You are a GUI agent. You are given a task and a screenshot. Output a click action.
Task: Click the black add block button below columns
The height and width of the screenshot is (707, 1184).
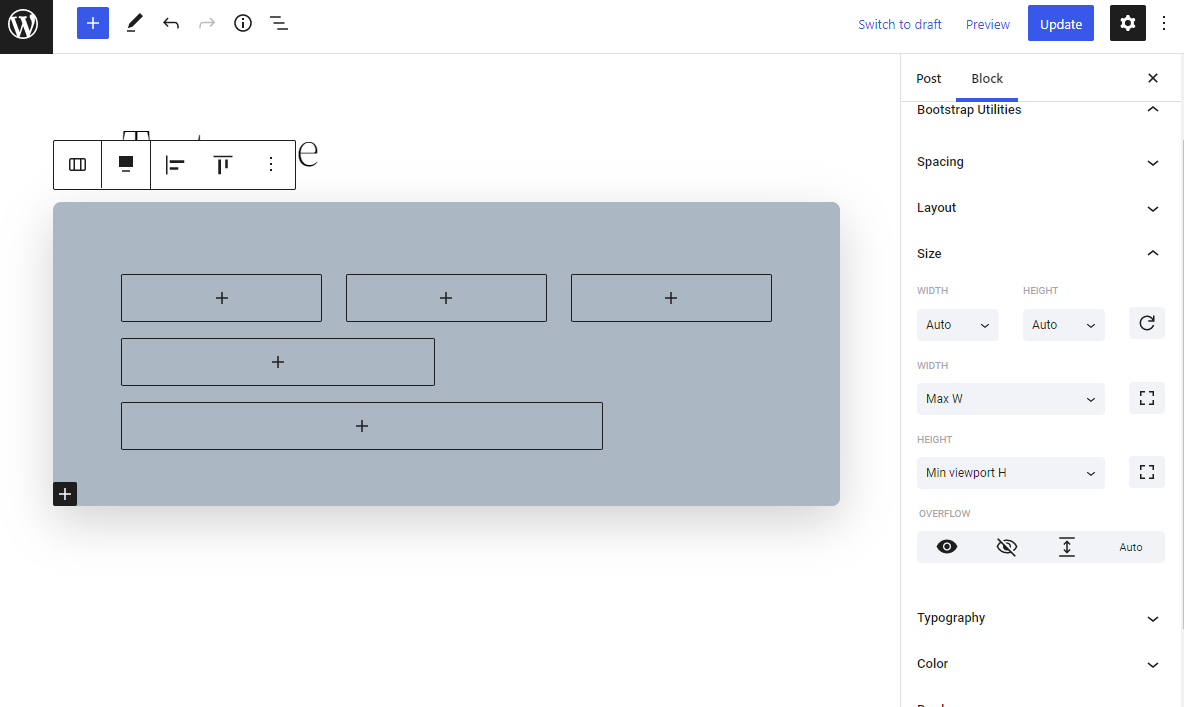tap(65, 494)
